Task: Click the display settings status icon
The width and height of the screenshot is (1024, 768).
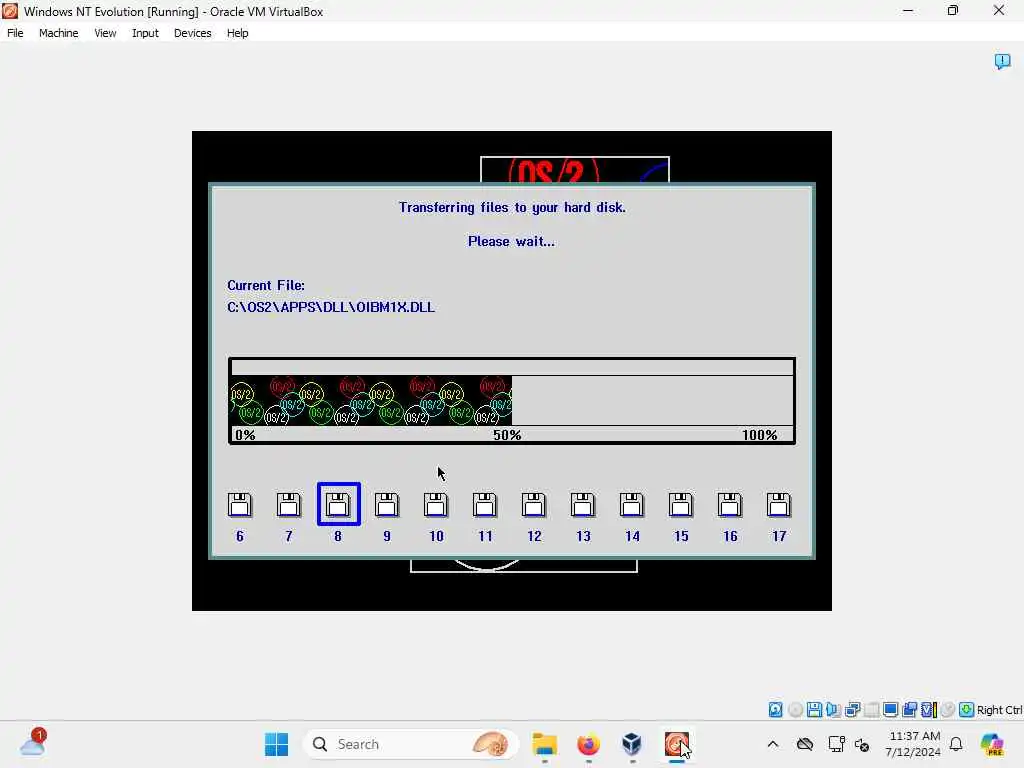Action: (x=890, y=709)
